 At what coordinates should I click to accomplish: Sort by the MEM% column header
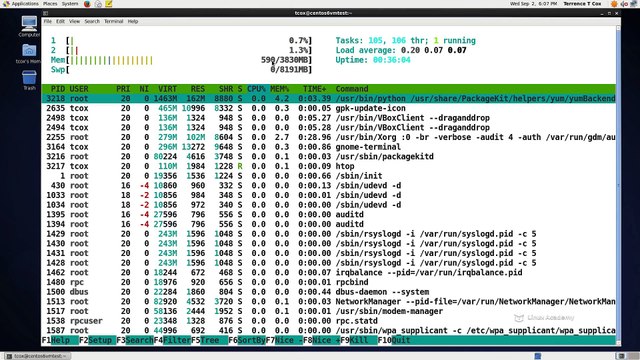tap(280, 89)
